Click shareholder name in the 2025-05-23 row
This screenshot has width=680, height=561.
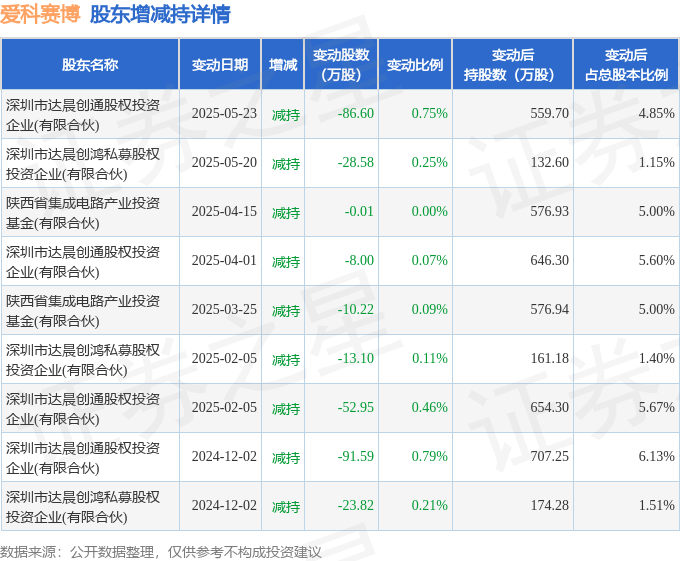83,115
